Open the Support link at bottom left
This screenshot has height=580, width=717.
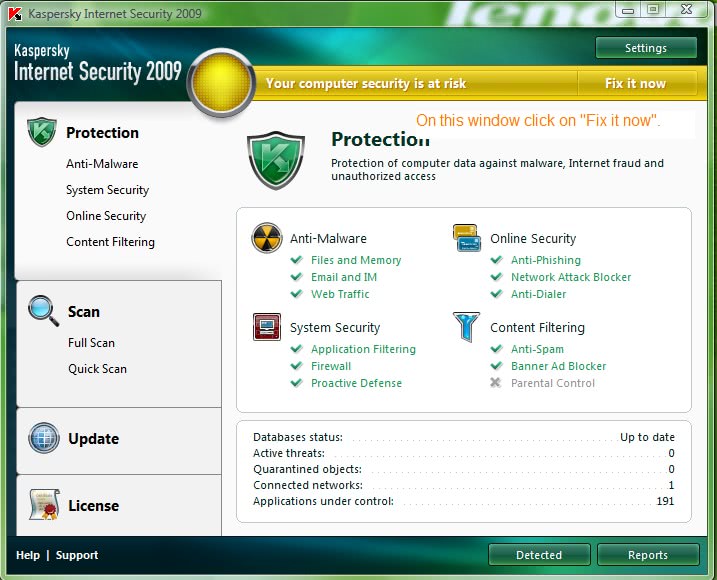[77, 555]
